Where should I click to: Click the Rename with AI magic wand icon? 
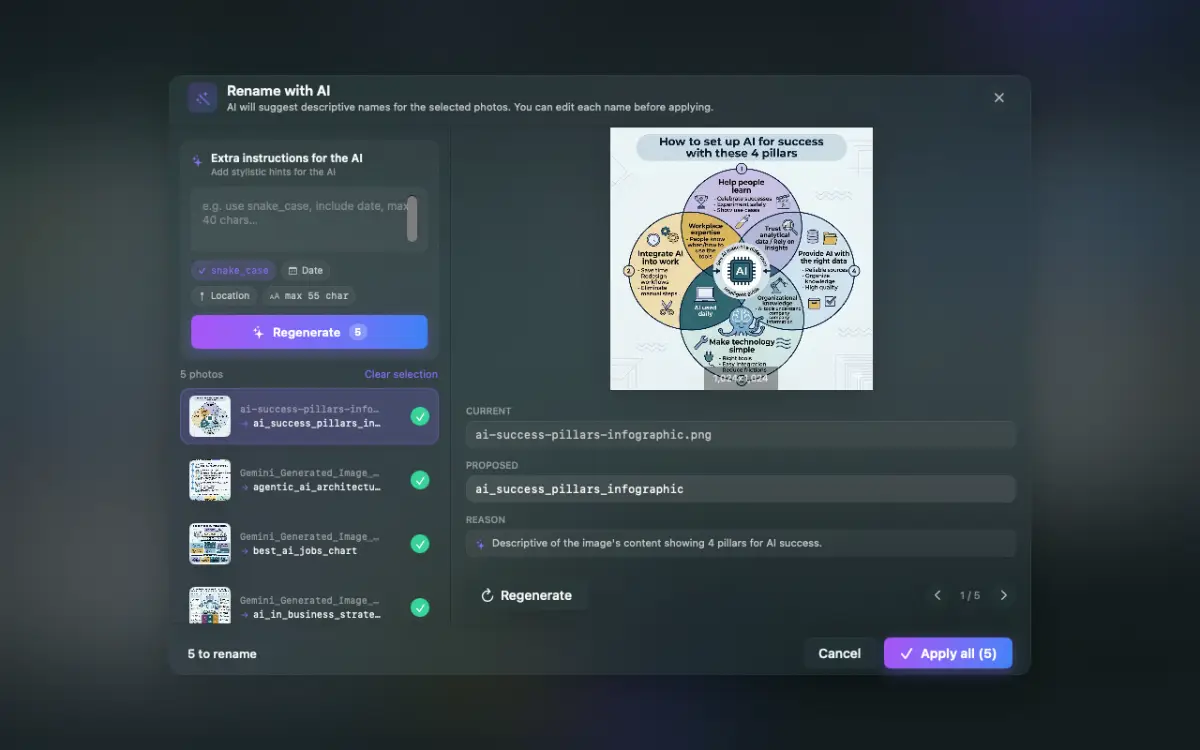(203, 97)
